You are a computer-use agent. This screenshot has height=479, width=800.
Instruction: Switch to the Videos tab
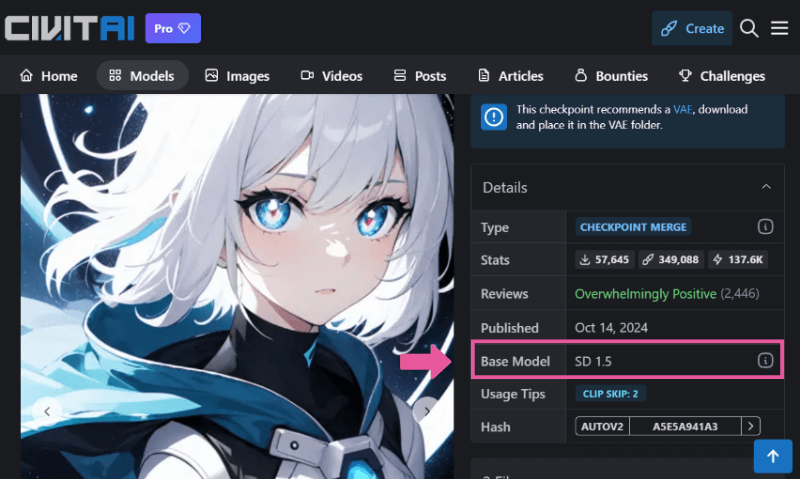coord(331,76)
